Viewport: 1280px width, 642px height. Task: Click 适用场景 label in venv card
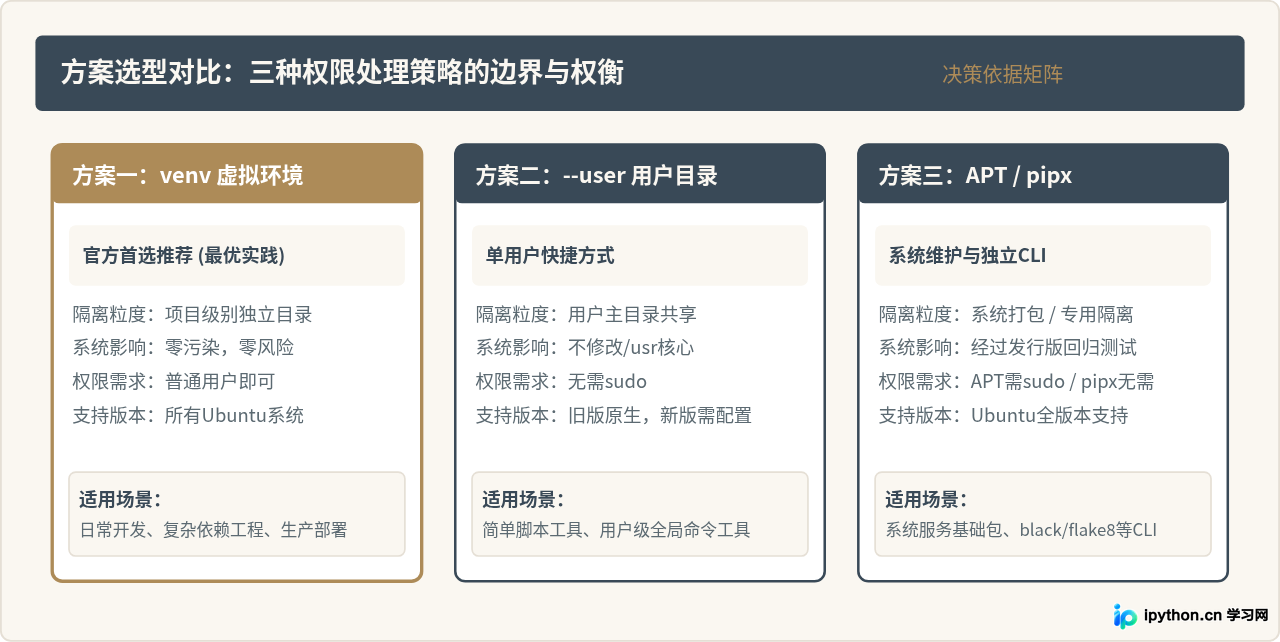point(120,500)
